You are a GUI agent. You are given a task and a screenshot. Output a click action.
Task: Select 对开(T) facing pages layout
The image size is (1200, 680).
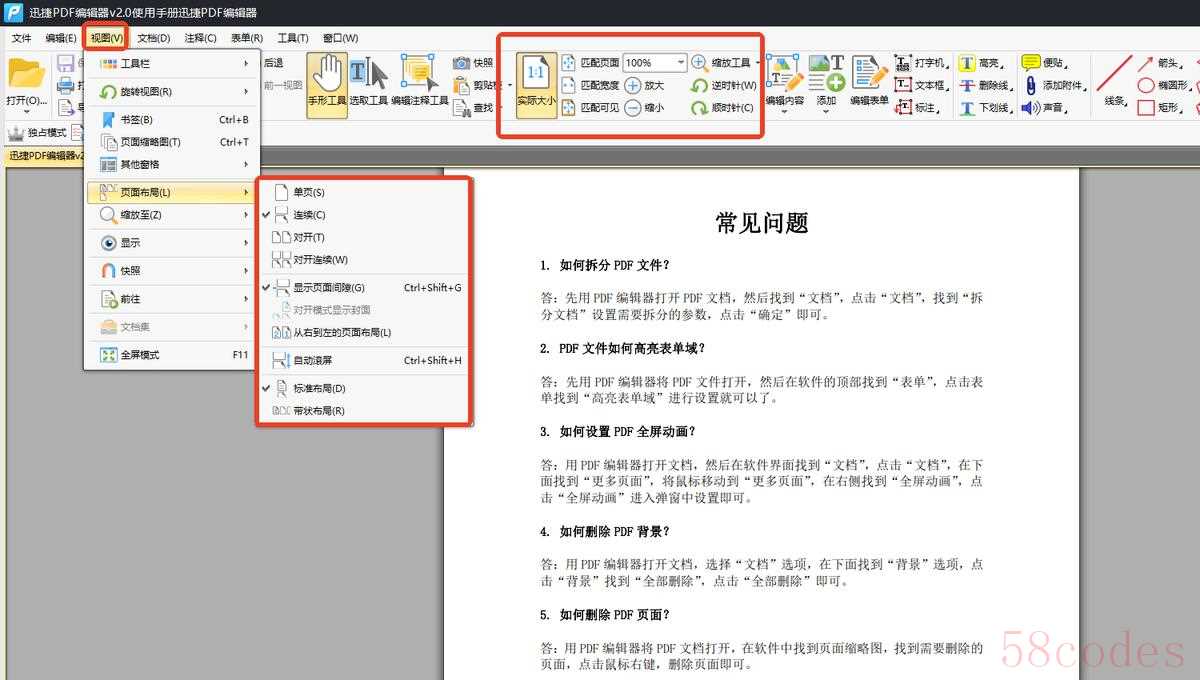coord(364,237)
